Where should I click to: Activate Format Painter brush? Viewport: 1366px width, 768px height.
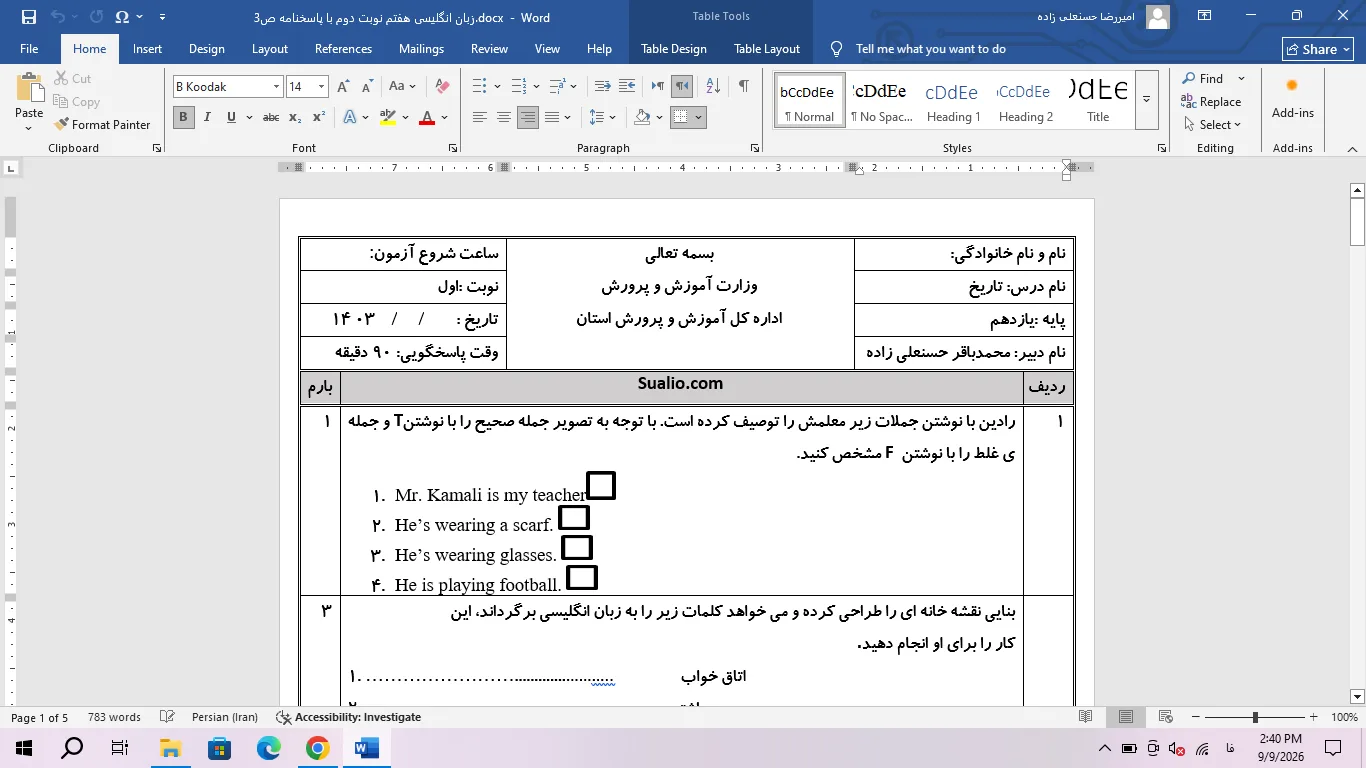[x=103, y=125]
